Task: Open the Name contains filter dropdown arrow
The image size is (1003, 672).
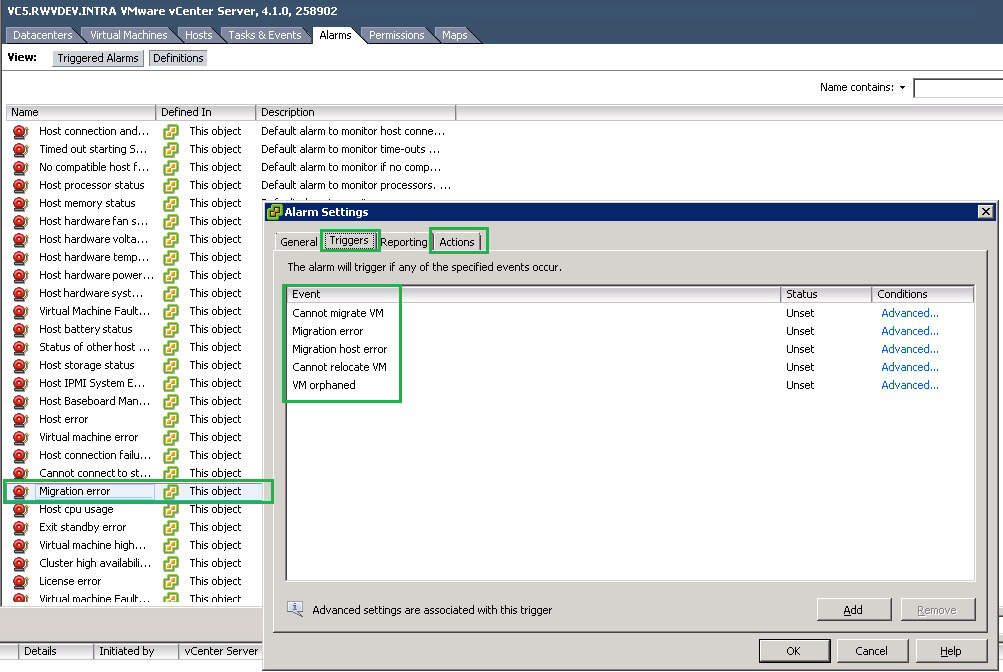Action: (x=902, y=88)
